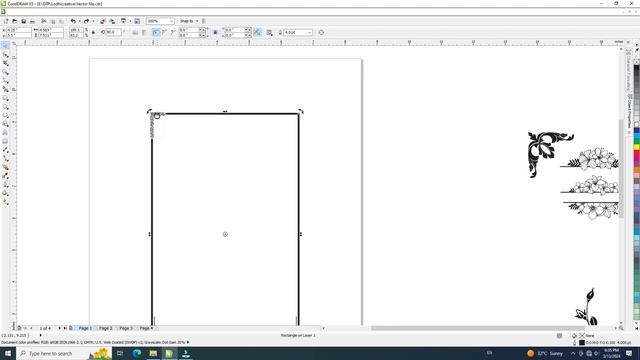Switch to the Page 4 tab
This screenshot has height=360, width=640.
(146, 328)
